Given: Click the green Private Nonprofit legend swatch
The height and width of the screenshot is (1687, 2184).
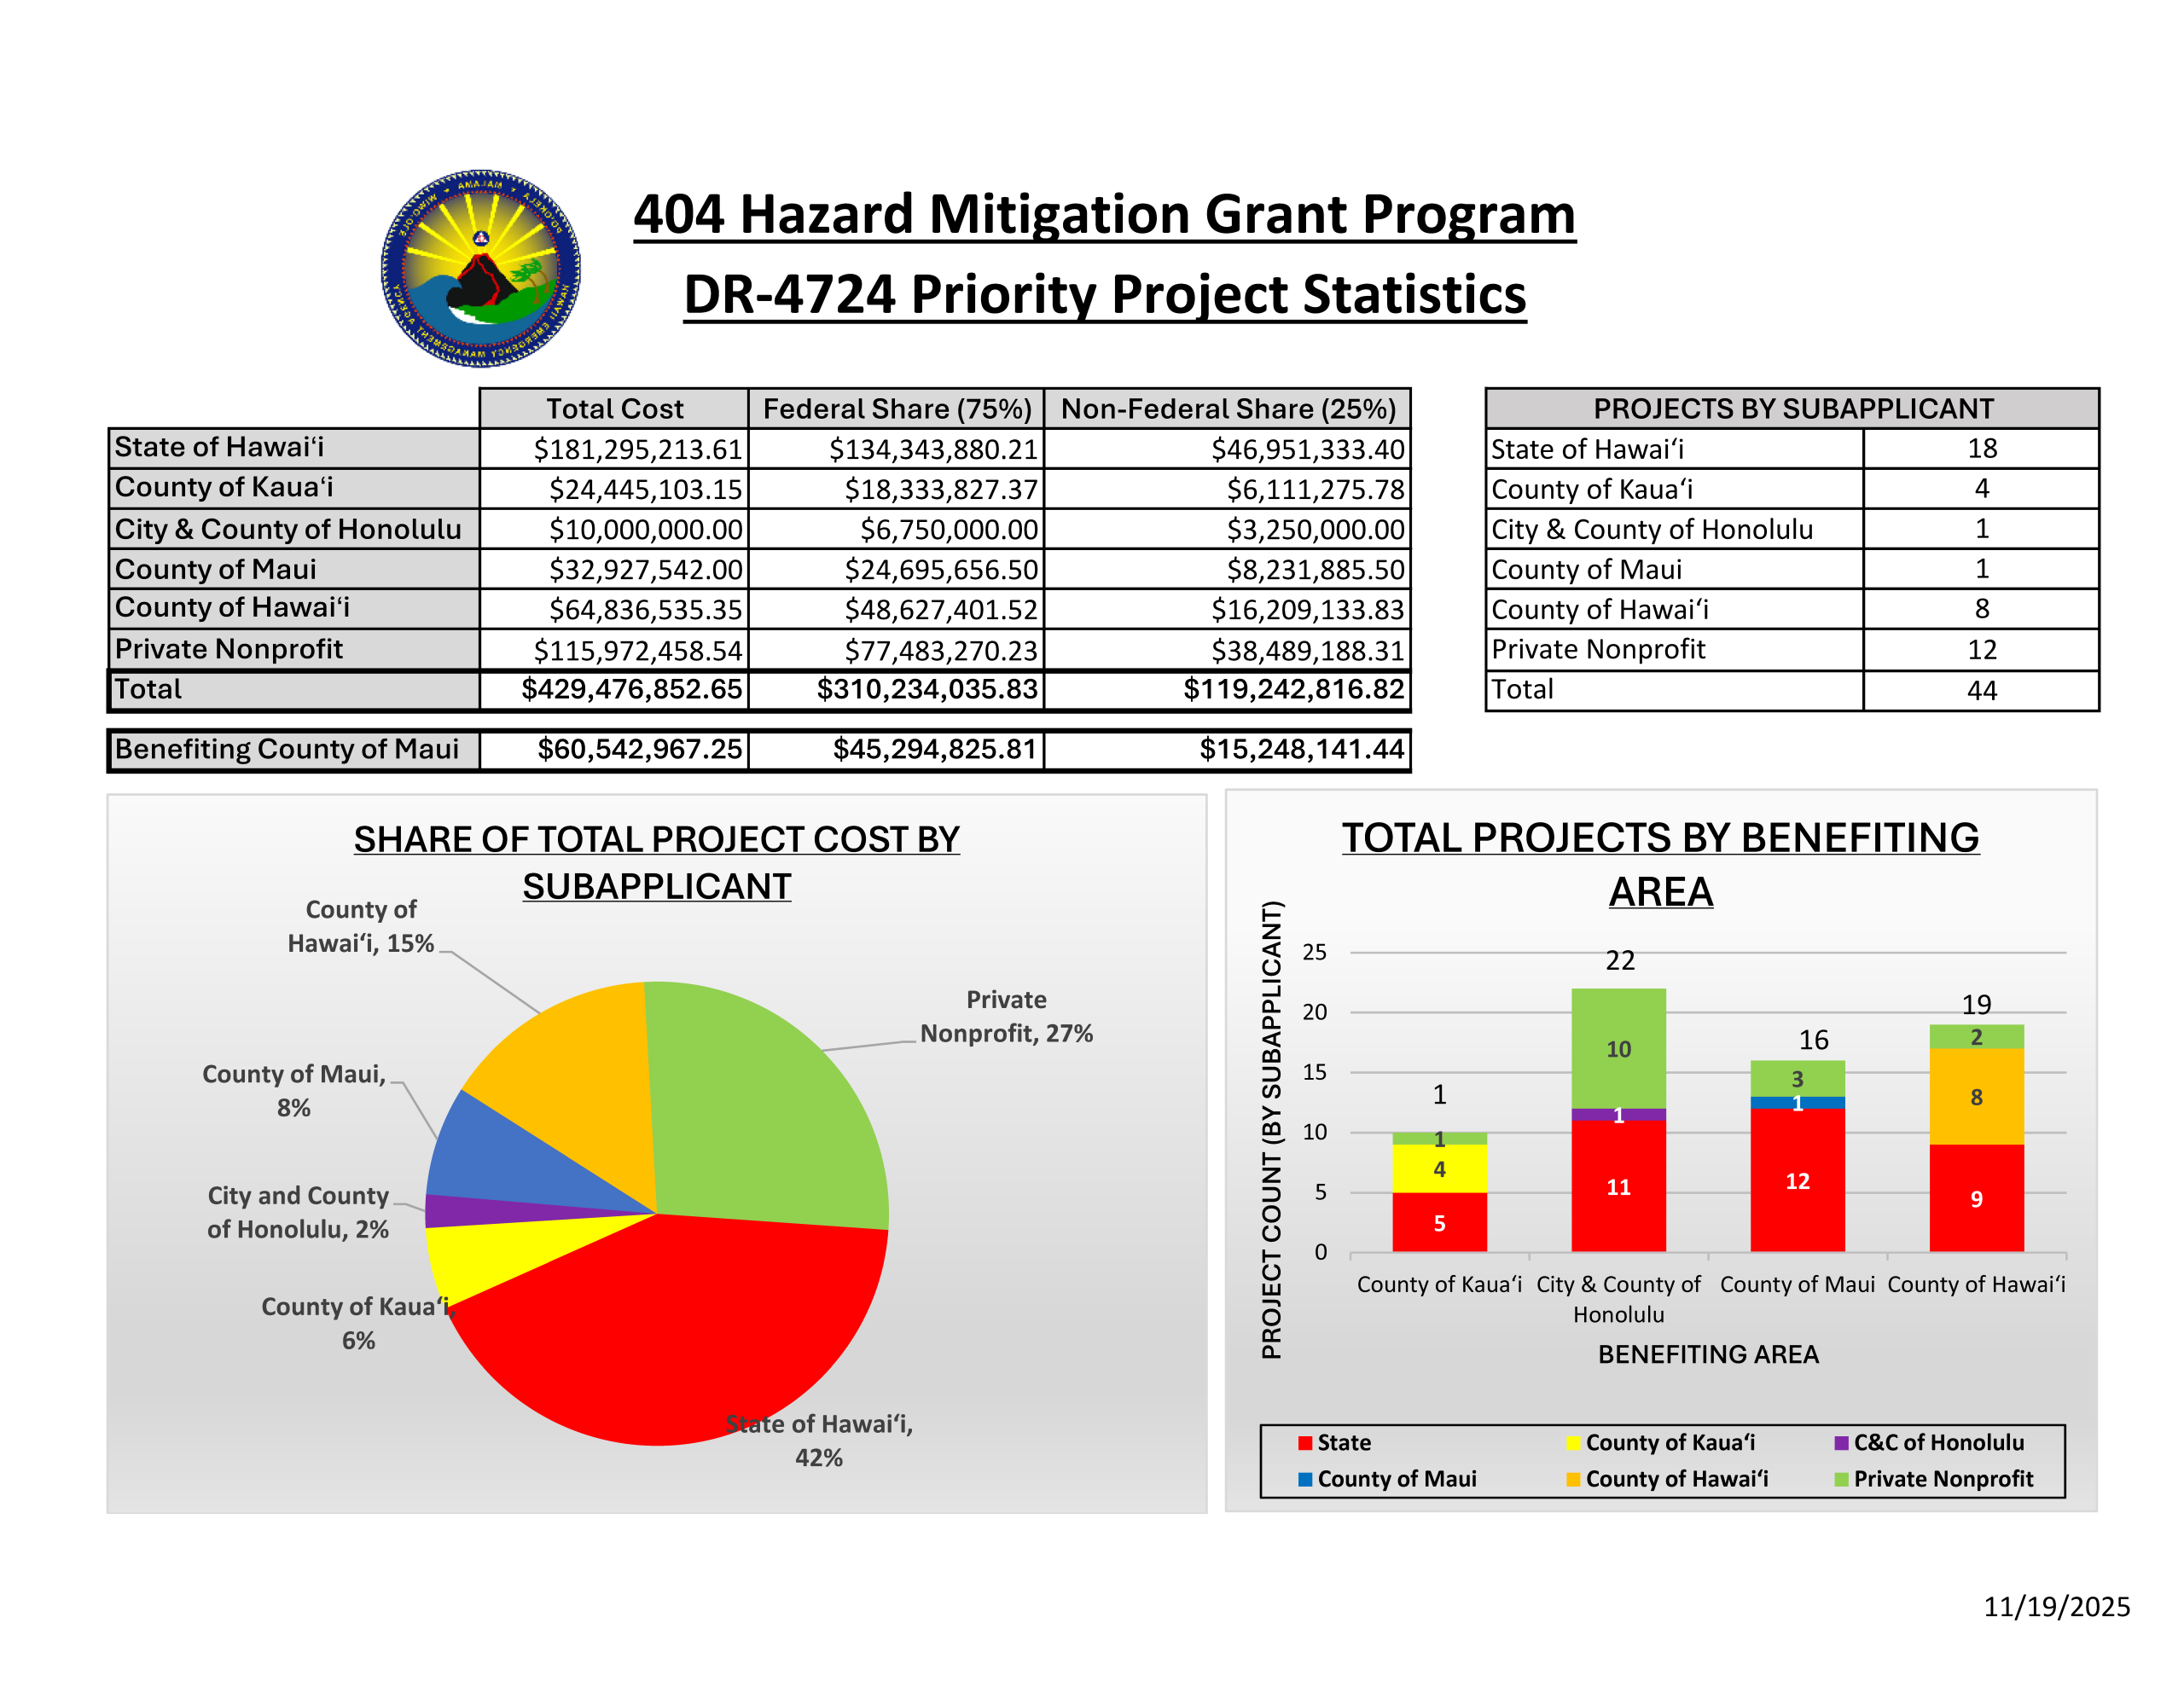Looking at the screenshot, I should point(1841,1479).
